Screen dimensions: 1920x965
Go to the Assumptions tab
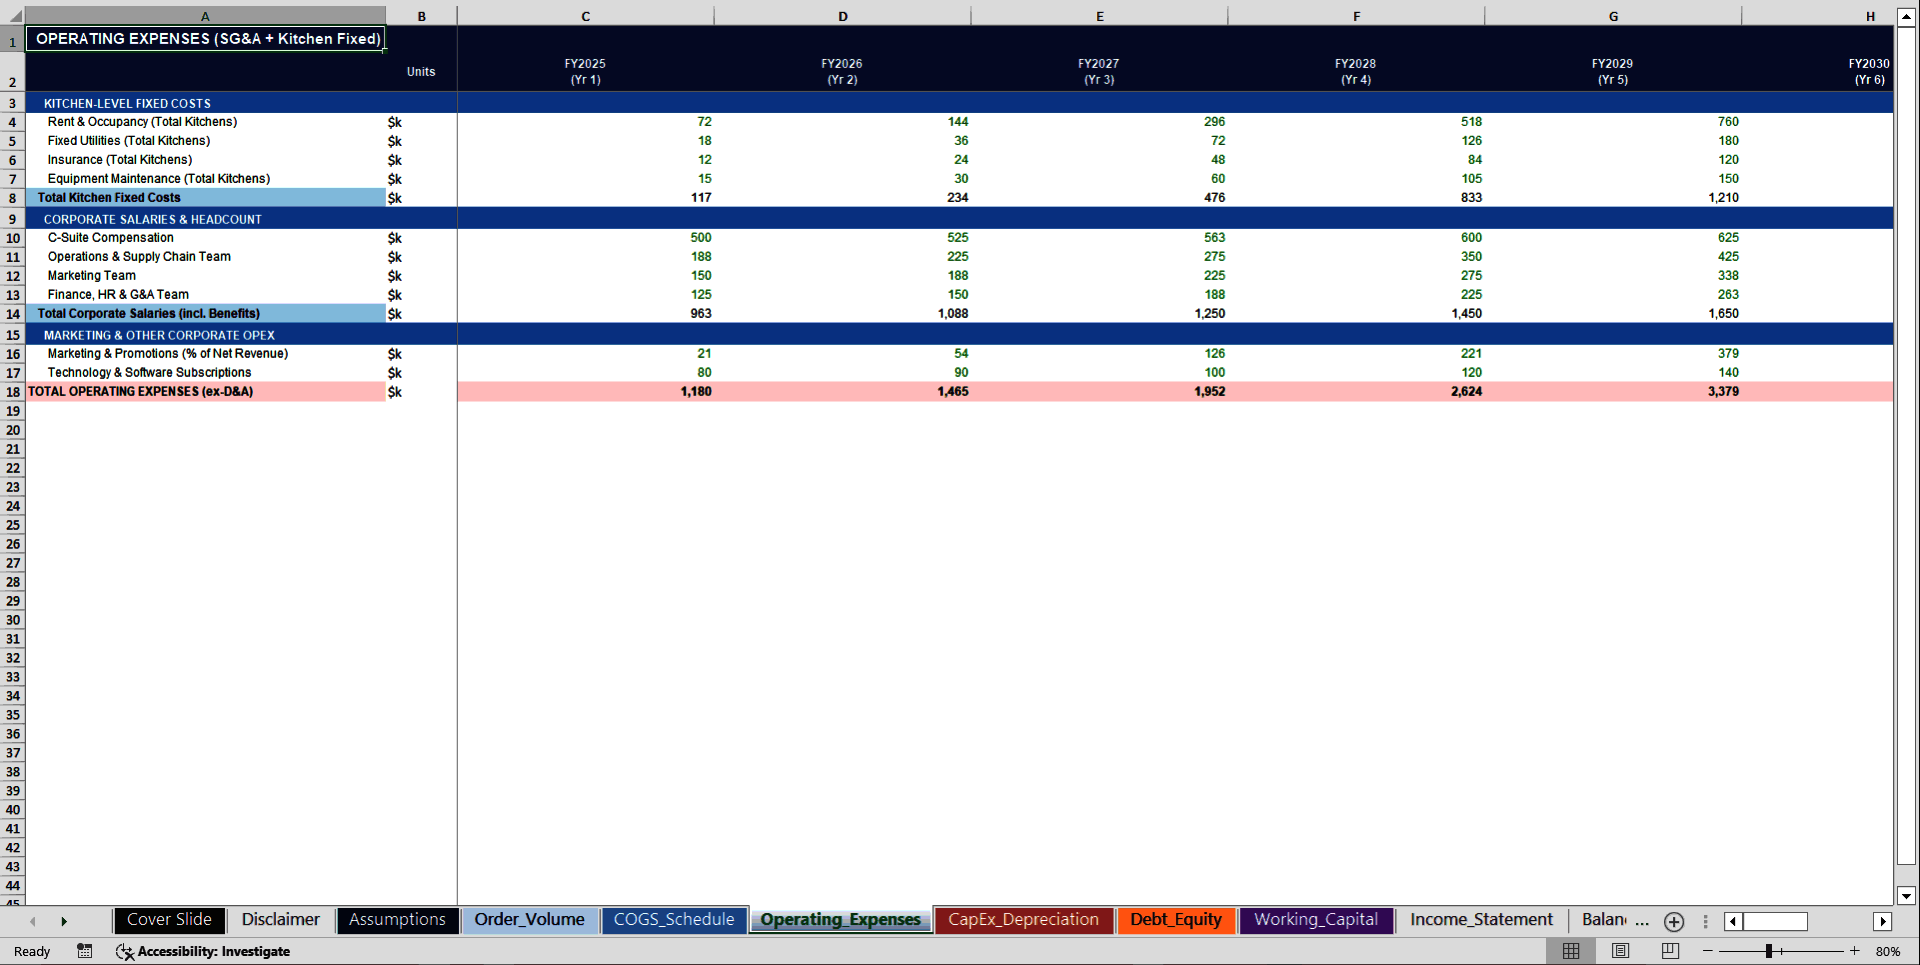pos(397,919)
